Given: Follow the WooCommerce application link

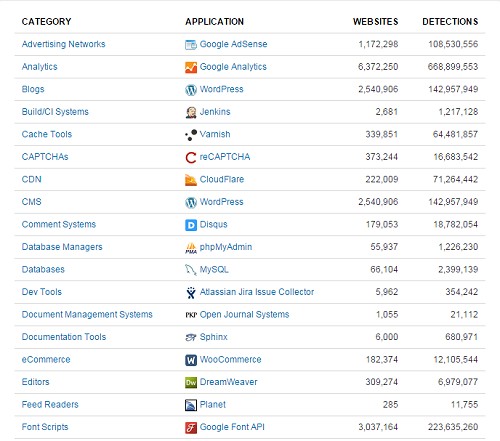Looking at the screenshot, I should (x=230, y=360).
